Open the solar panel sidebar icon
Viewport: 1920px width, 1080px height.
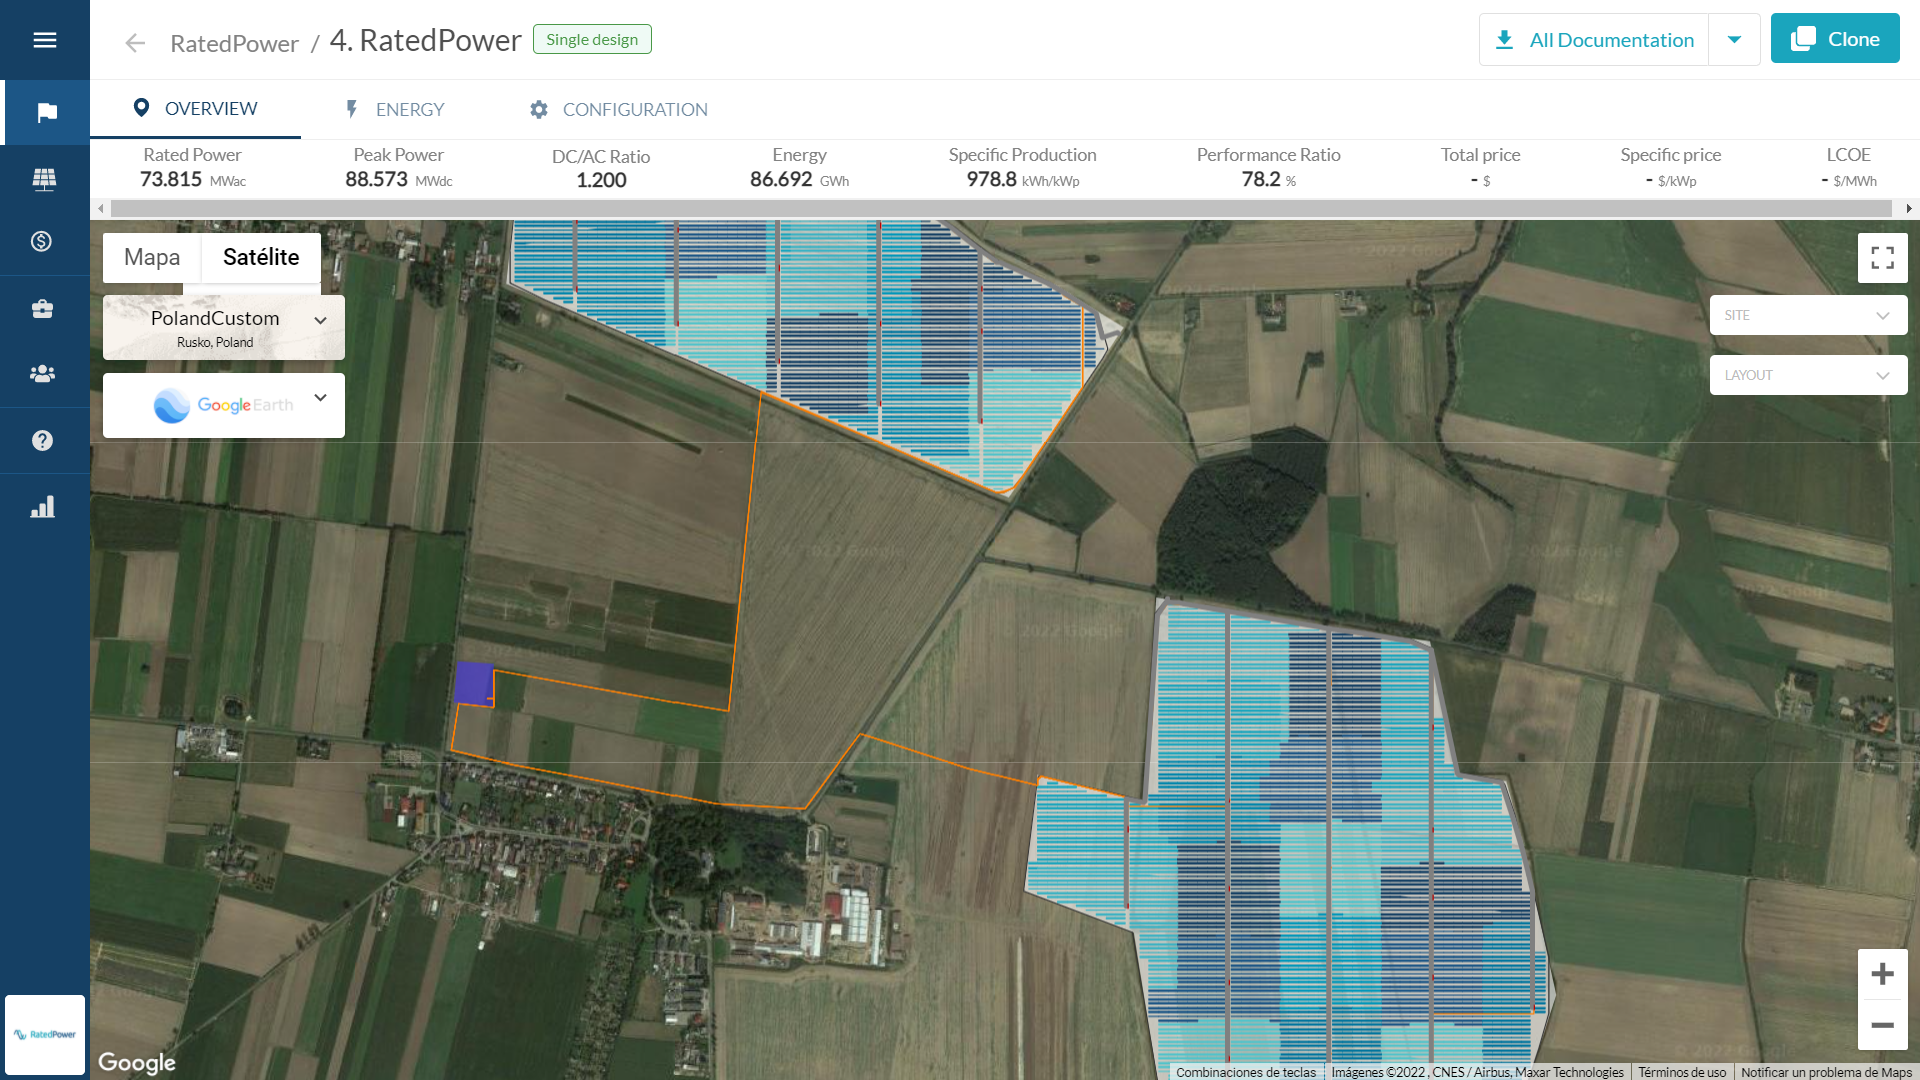44,179
